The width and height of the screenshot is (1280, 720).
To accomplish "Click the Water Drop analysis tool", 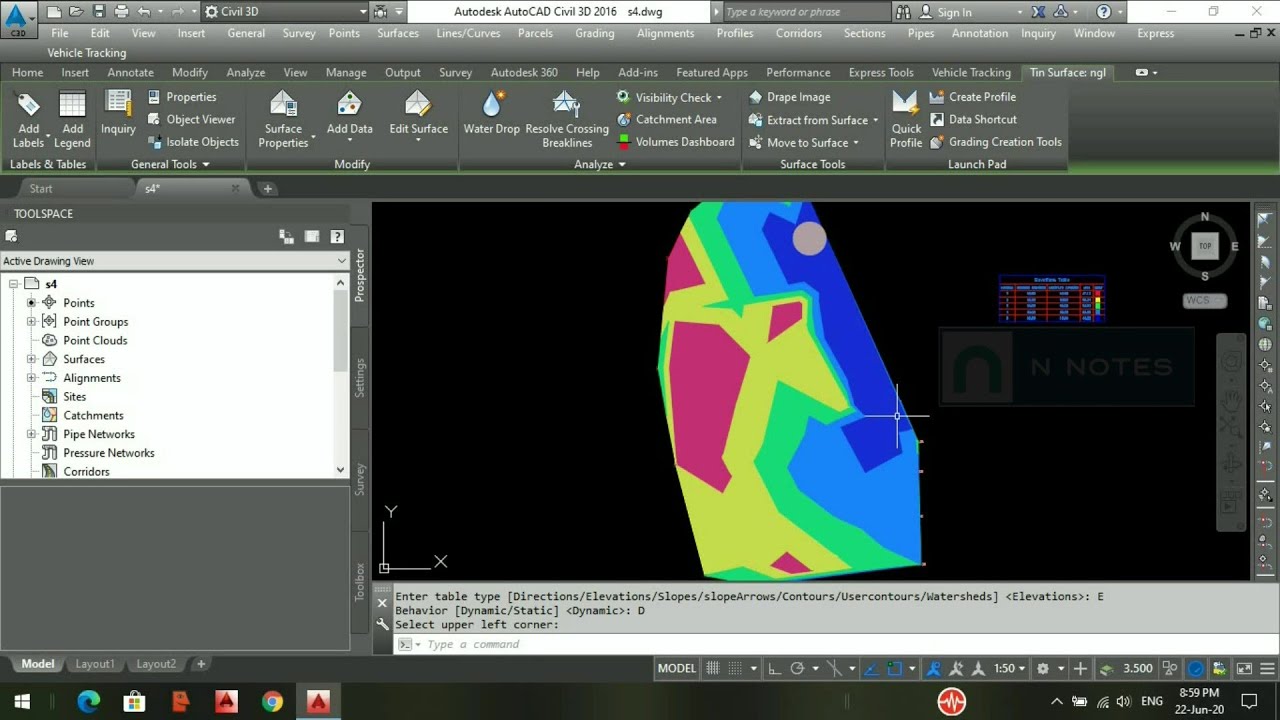I will pyautogui.click(x=492, y=113).
